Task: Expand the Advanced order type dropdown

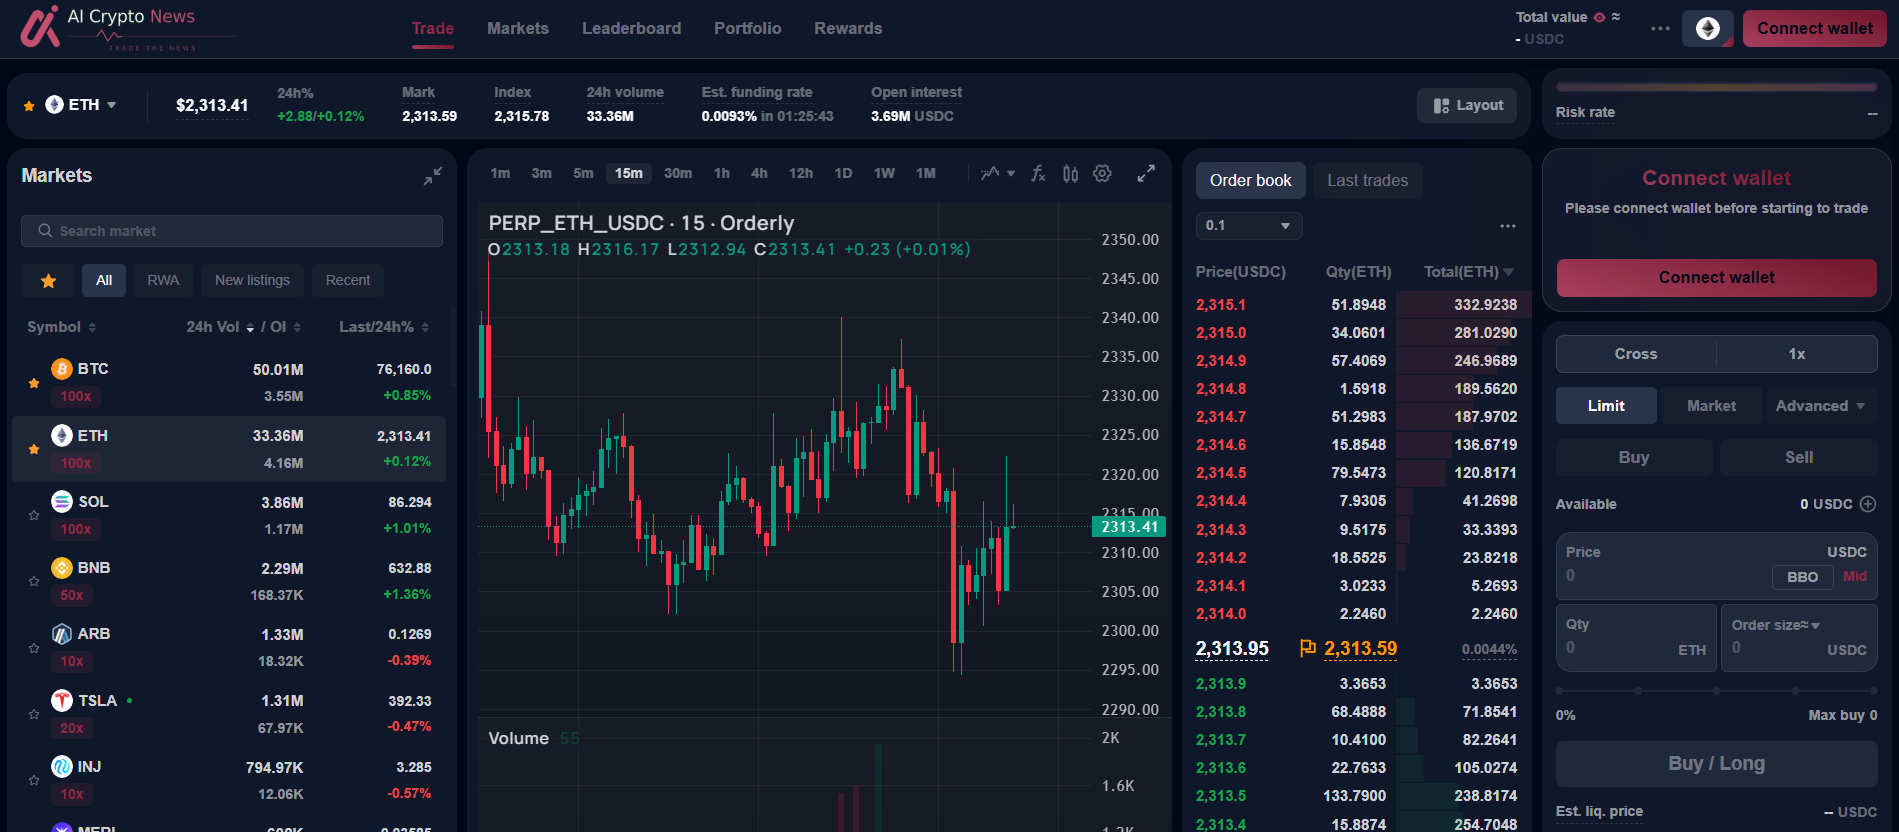Action: pyautogui.click(x=1820, y=406)
